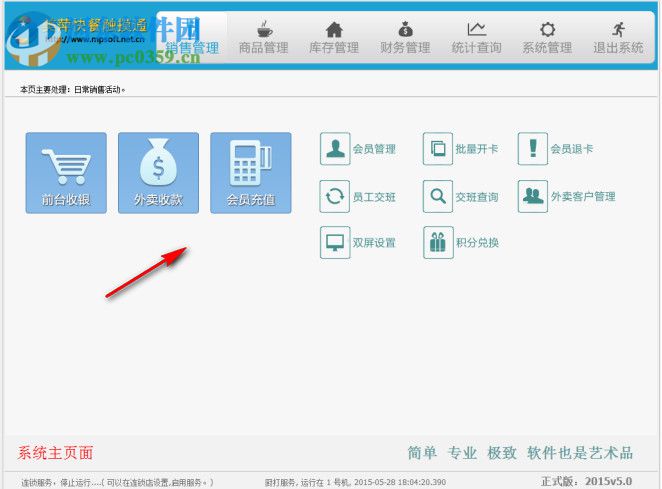Click the 厨打服务 status bar message

[x=355, y=482]
